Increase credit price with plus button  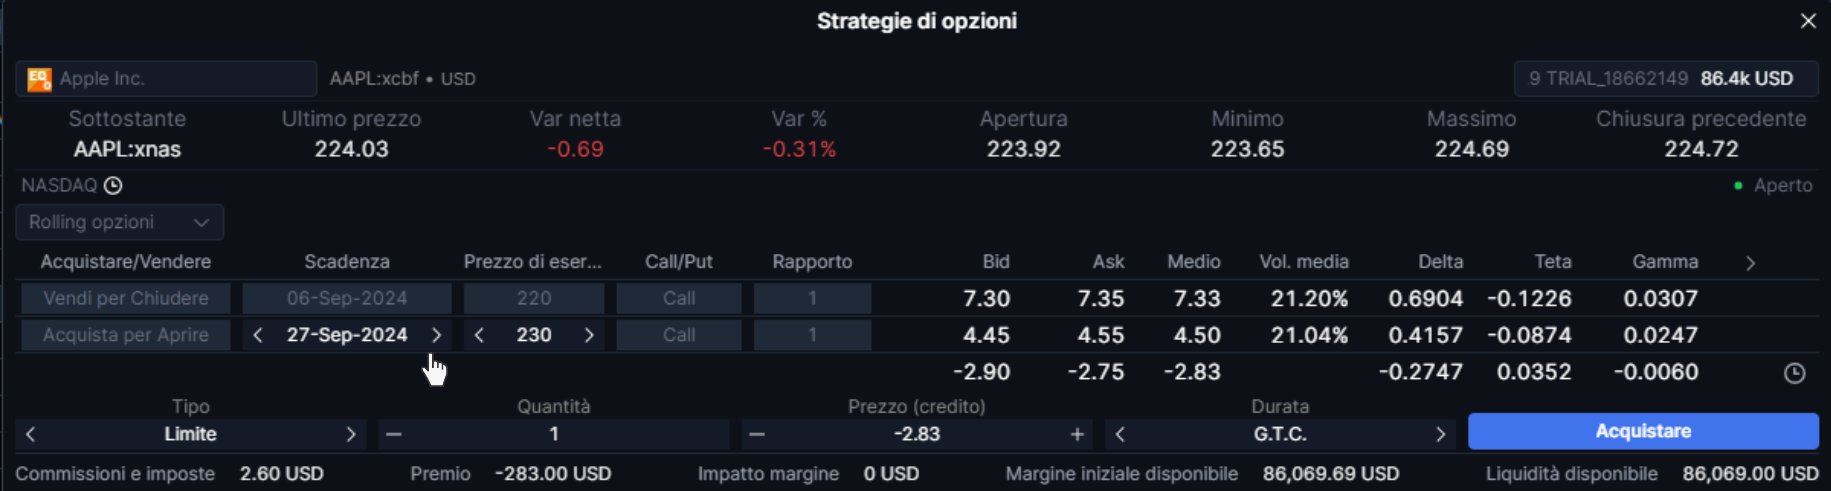pos(1077,434)
